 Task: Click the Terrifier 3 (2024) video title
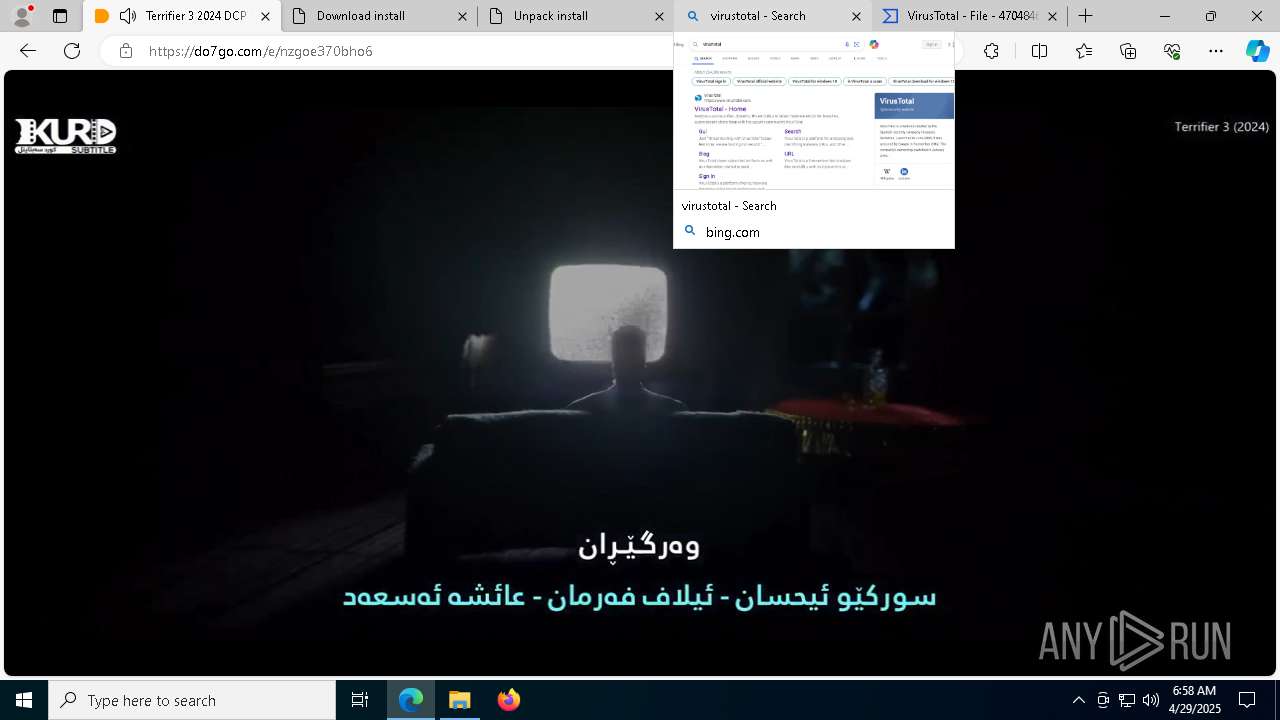pos(1221,127)
